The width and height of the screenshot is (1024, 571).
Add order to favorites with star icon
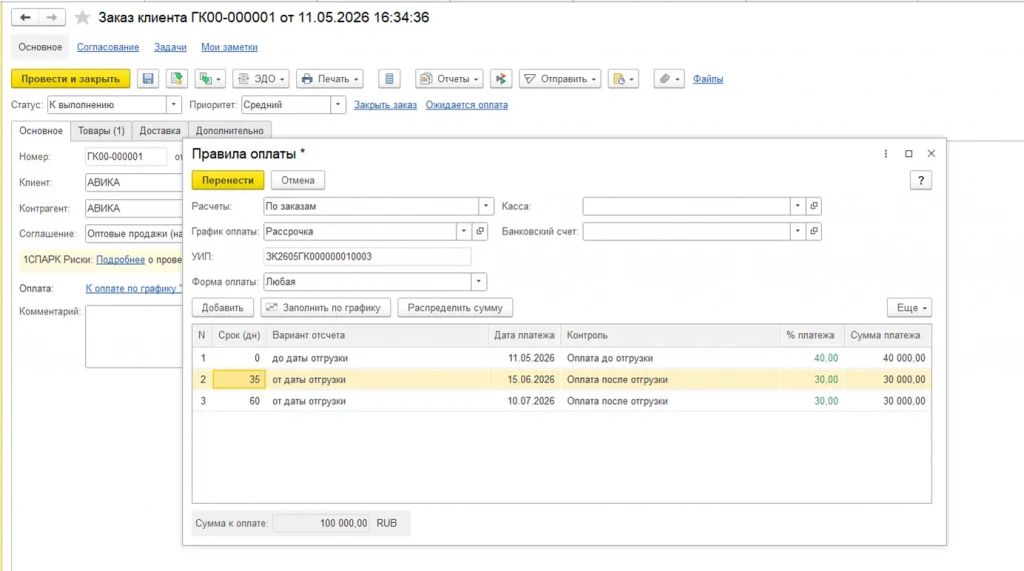coord(82,18)
